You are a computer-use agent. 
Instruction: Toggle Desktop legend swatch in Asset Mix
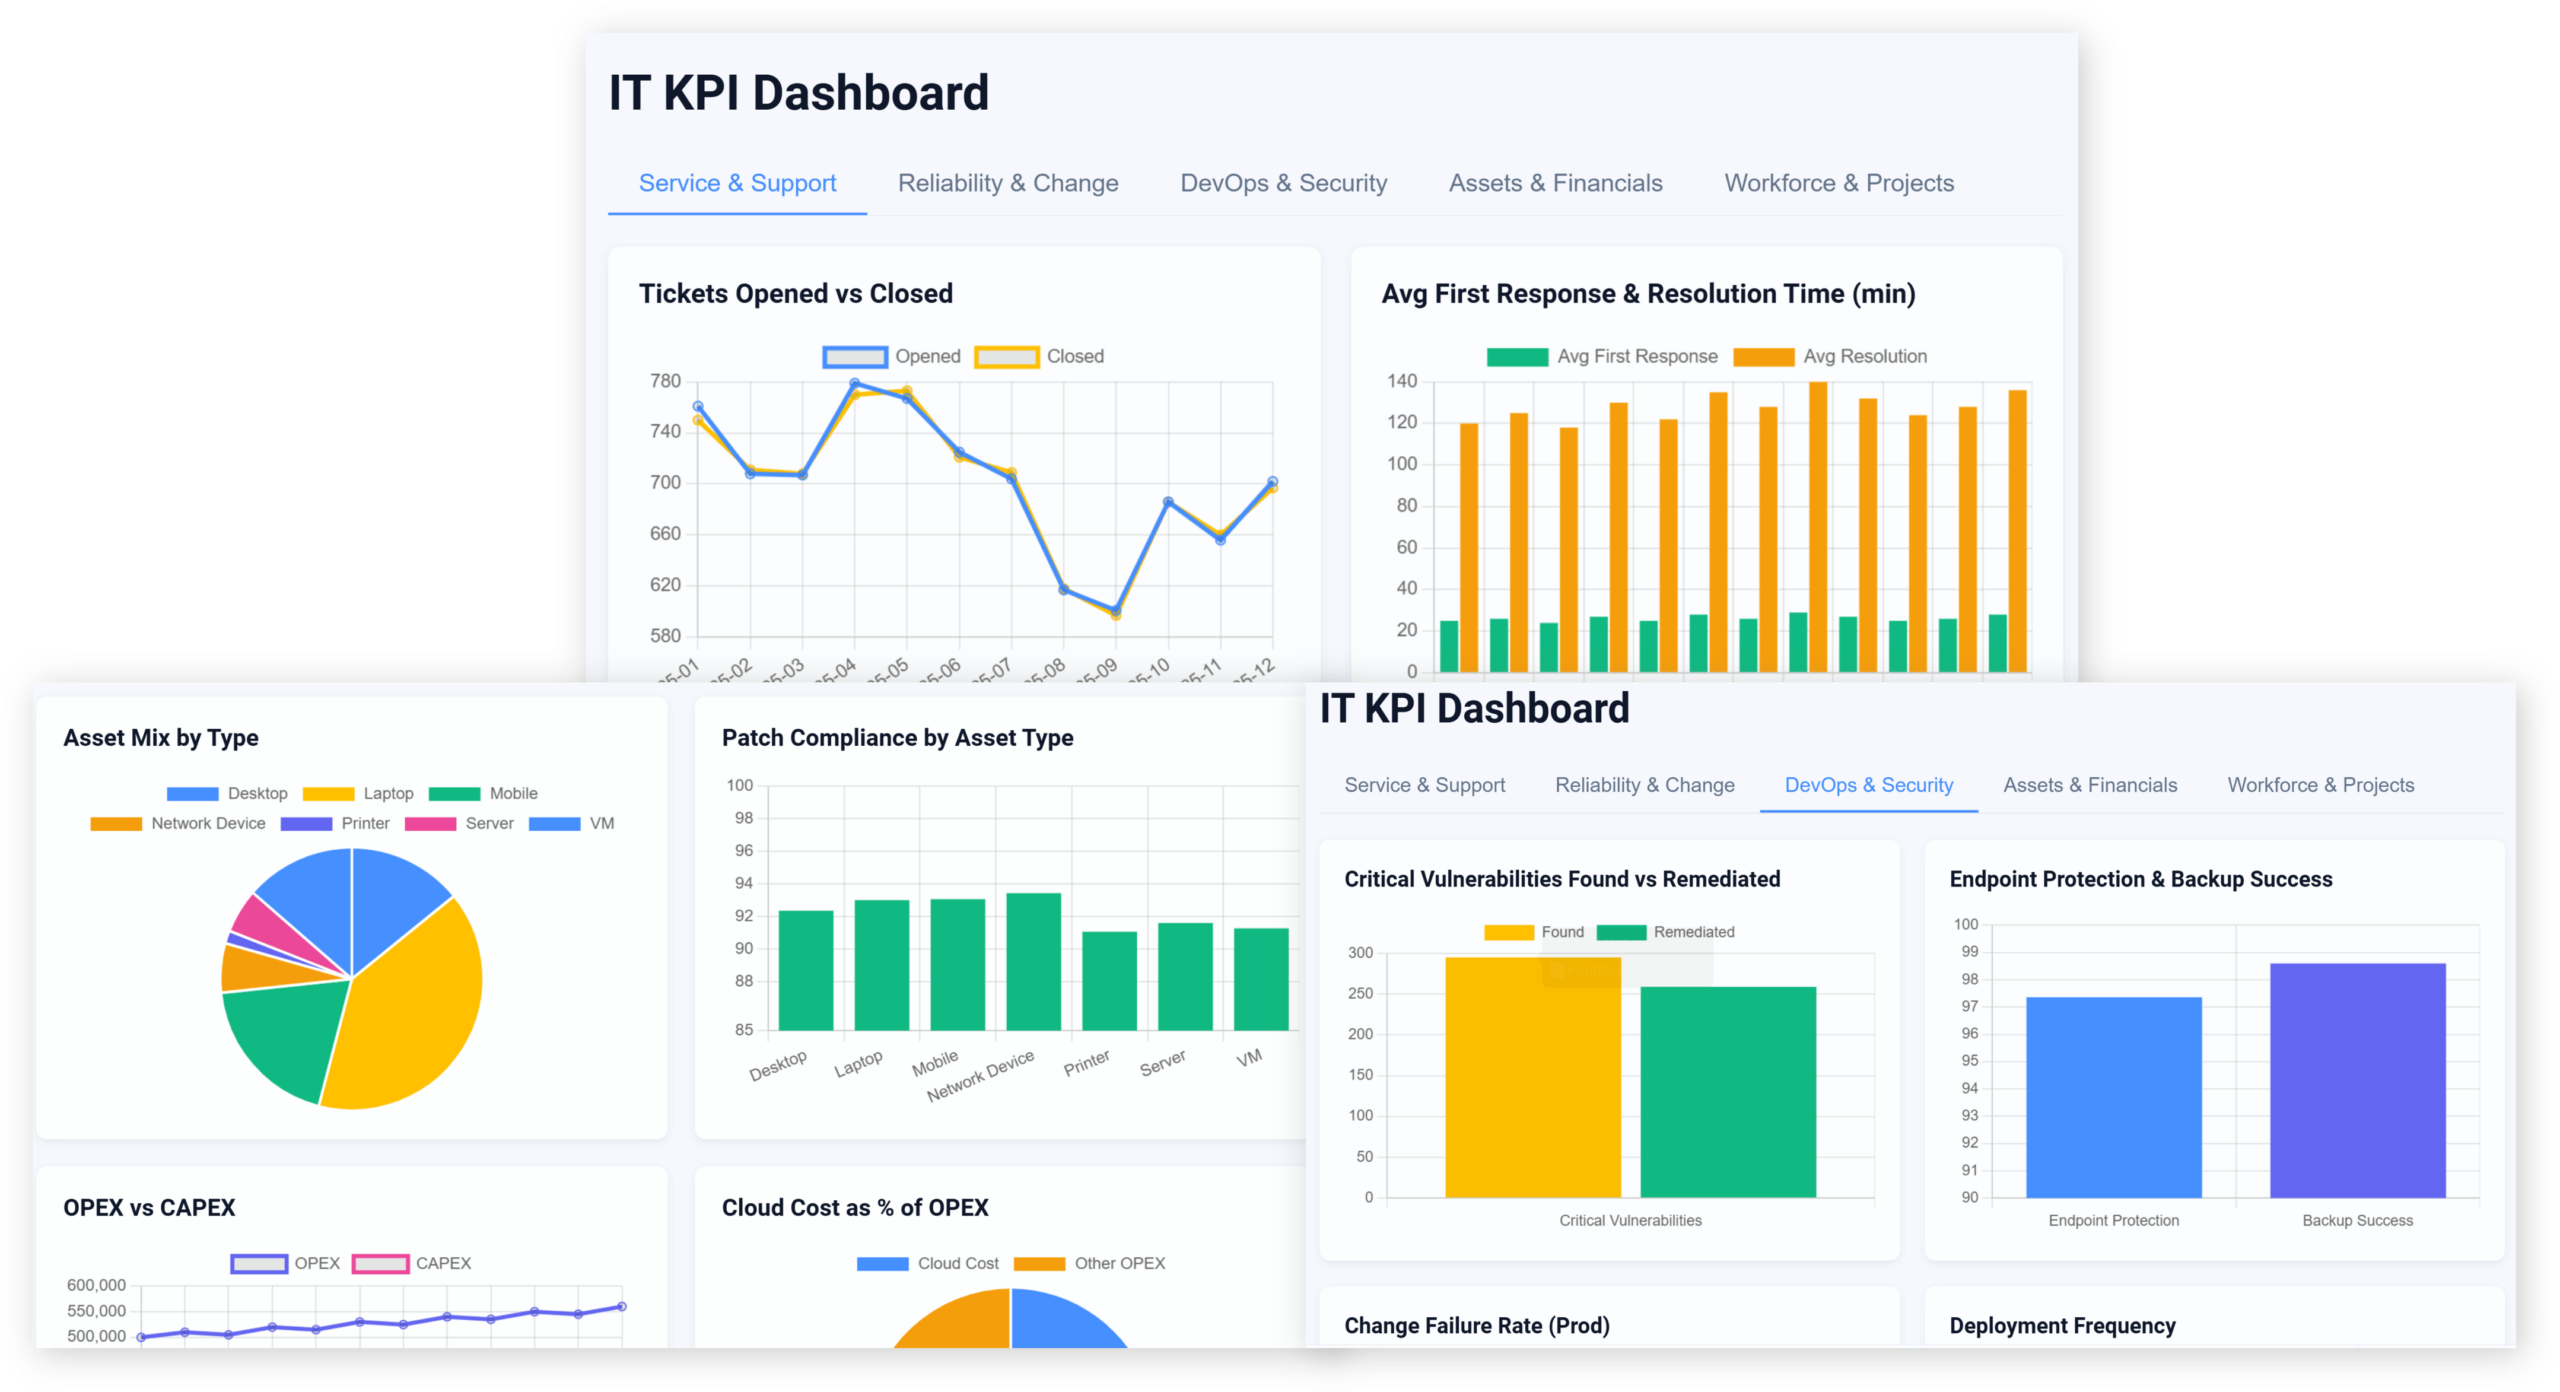point(192,793)
